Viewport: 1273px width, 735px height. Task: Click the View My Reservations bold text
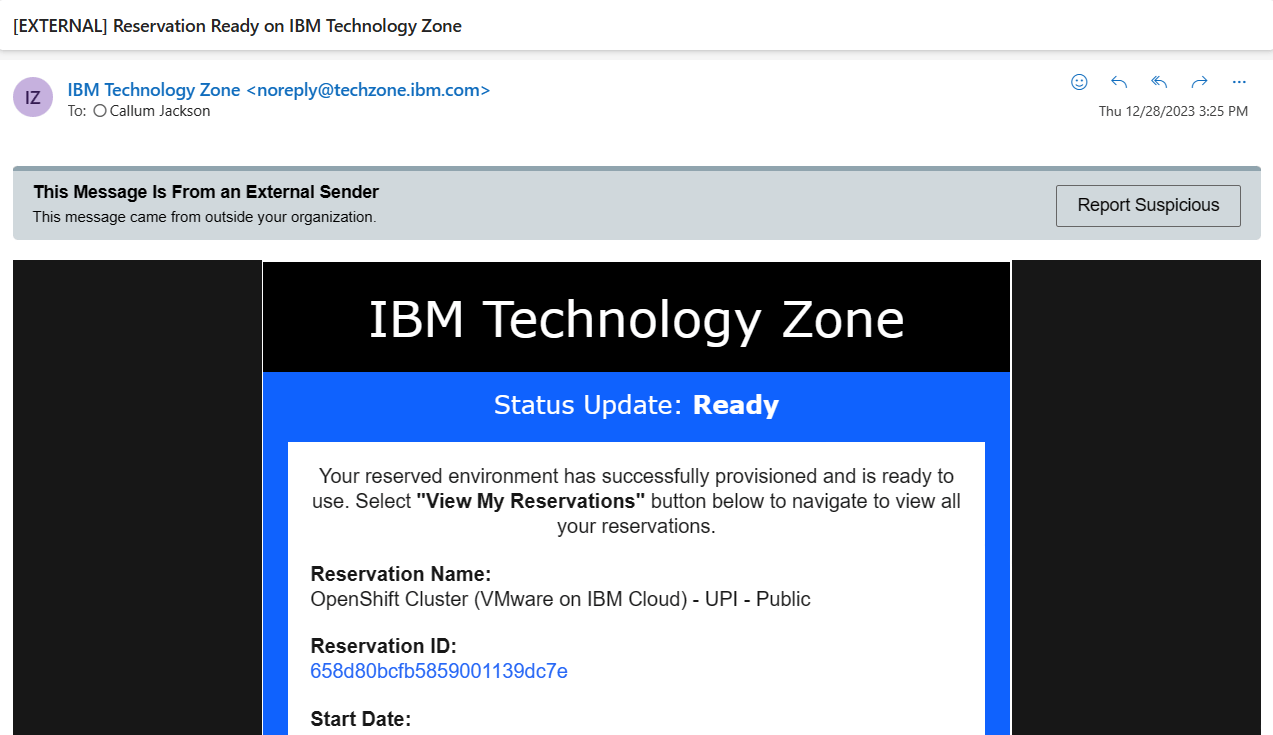[x=529, y=501]
